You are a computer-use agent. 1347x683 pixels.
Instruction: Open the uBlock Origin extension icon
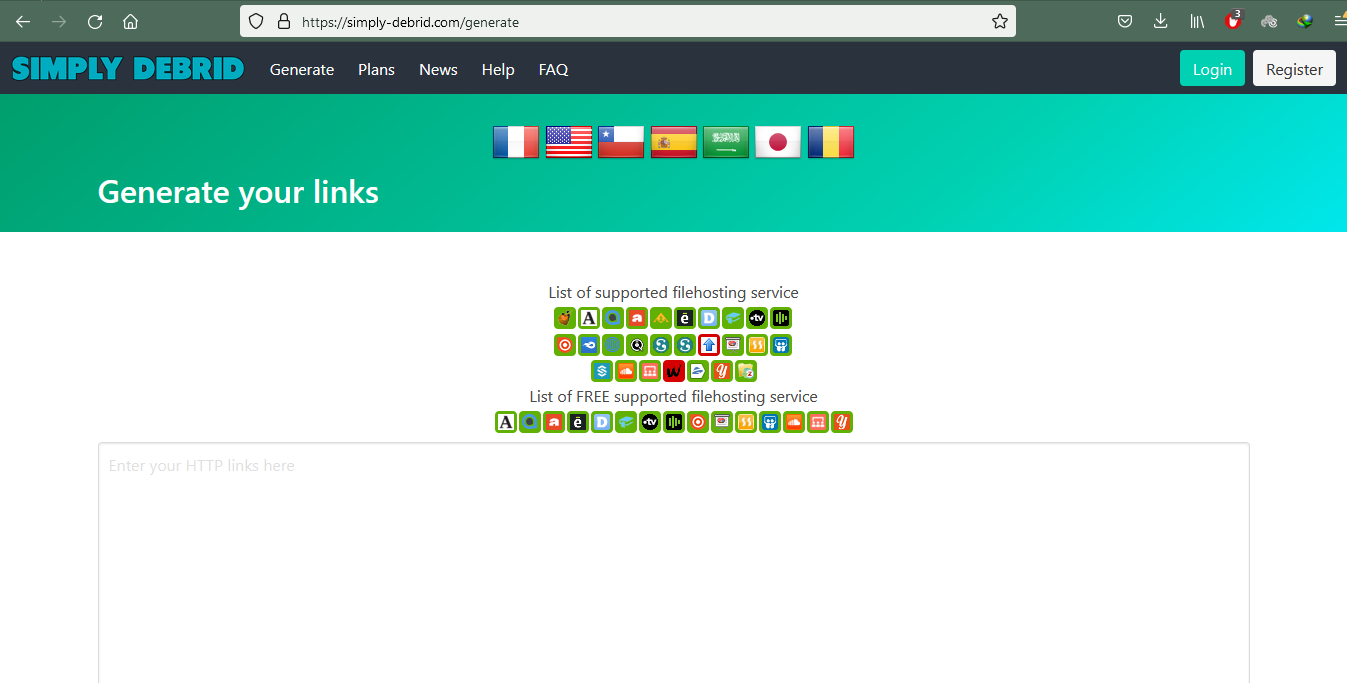[1233, 21]
